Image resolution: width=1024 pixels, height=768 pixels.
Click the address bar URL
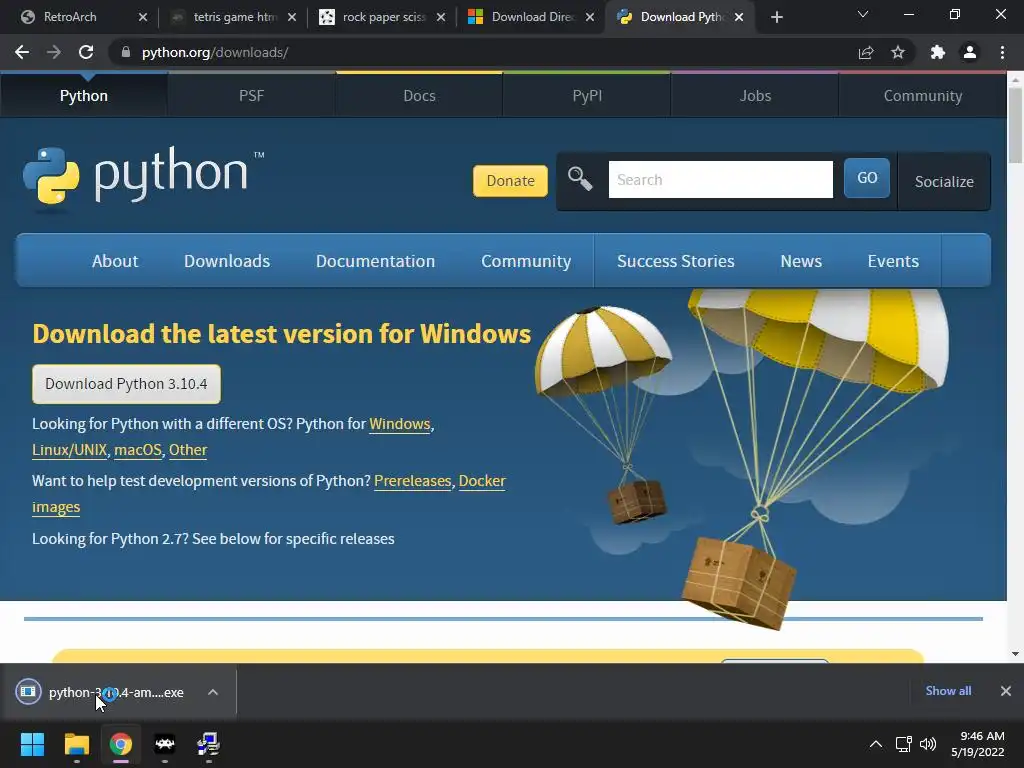[x=215, y=52]
